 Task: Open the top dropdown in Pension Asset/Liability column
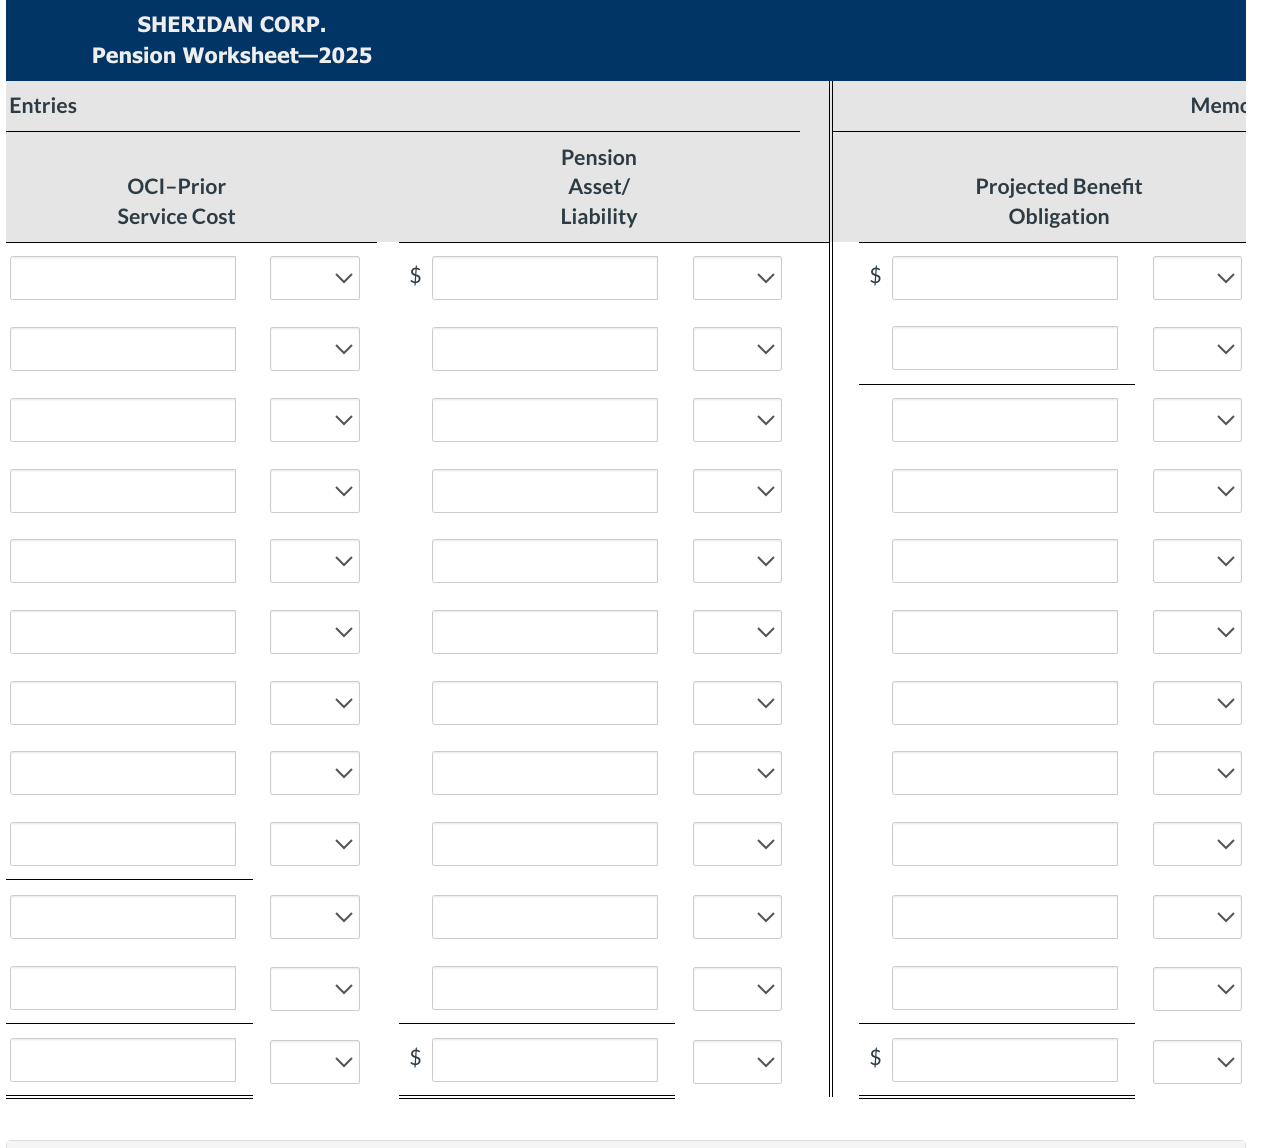click(x=737, y=278)
